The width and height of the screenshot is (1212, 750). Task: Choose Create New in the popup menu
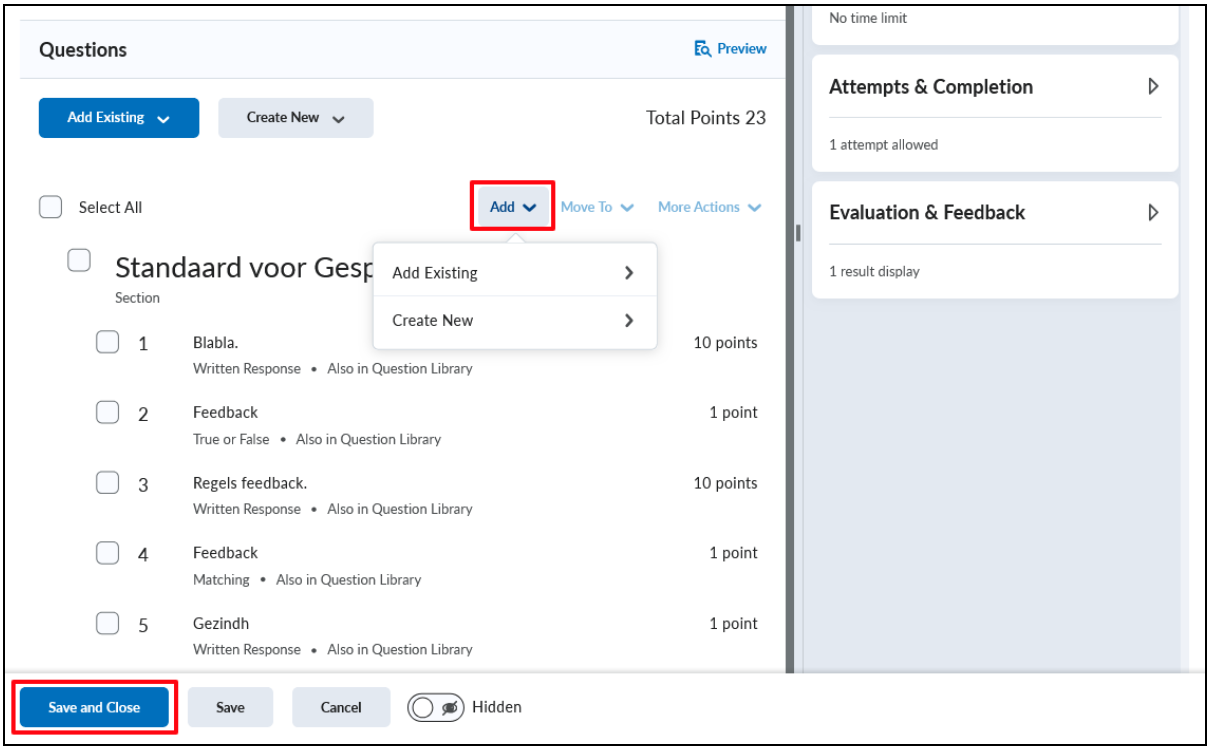[514, 320]
